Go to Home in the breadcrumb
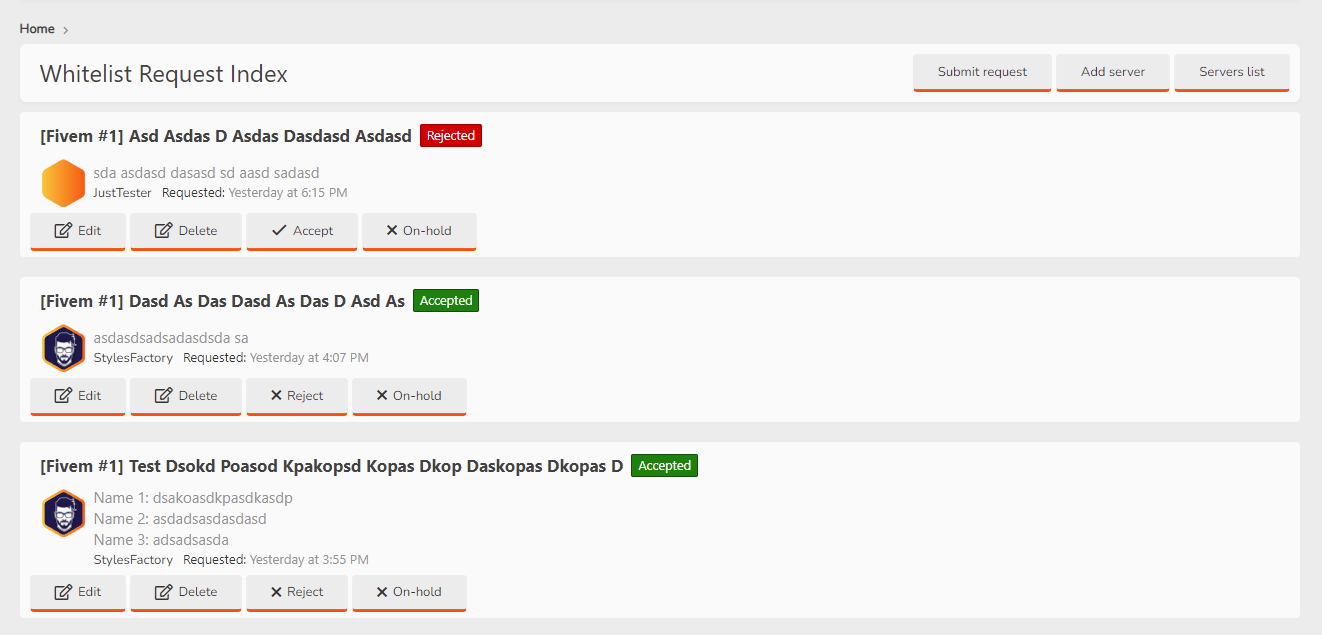 [37, 29]
